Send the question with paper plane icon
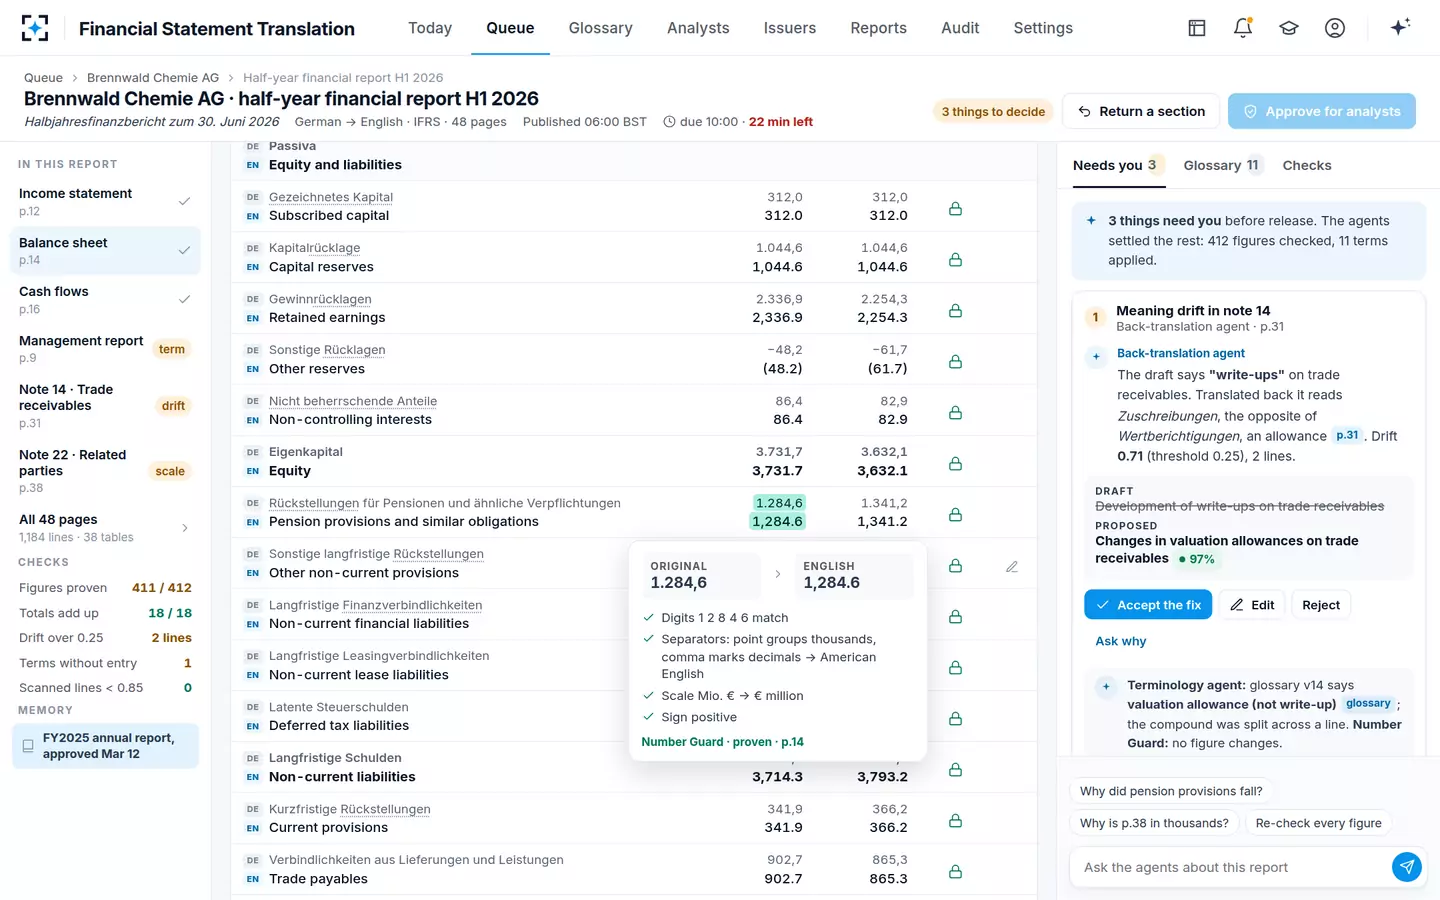The height and width of the screenshot is (900, 1440). point(1406,867)
